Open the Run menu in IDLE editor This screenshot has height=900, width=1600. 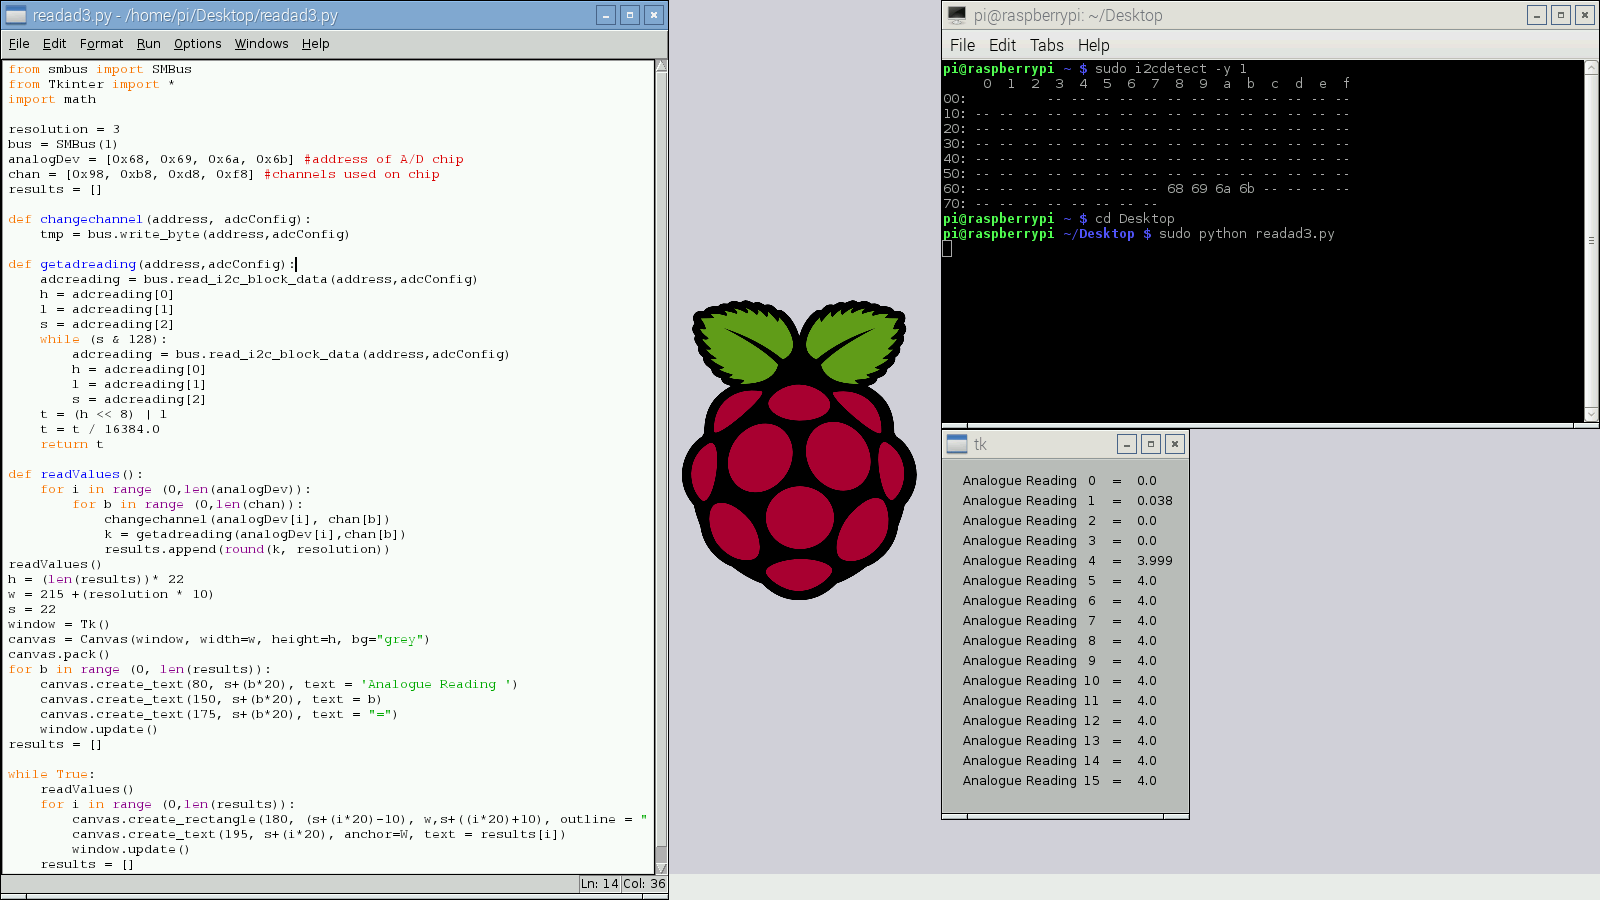pyautogui.click(x=148, y=44)
